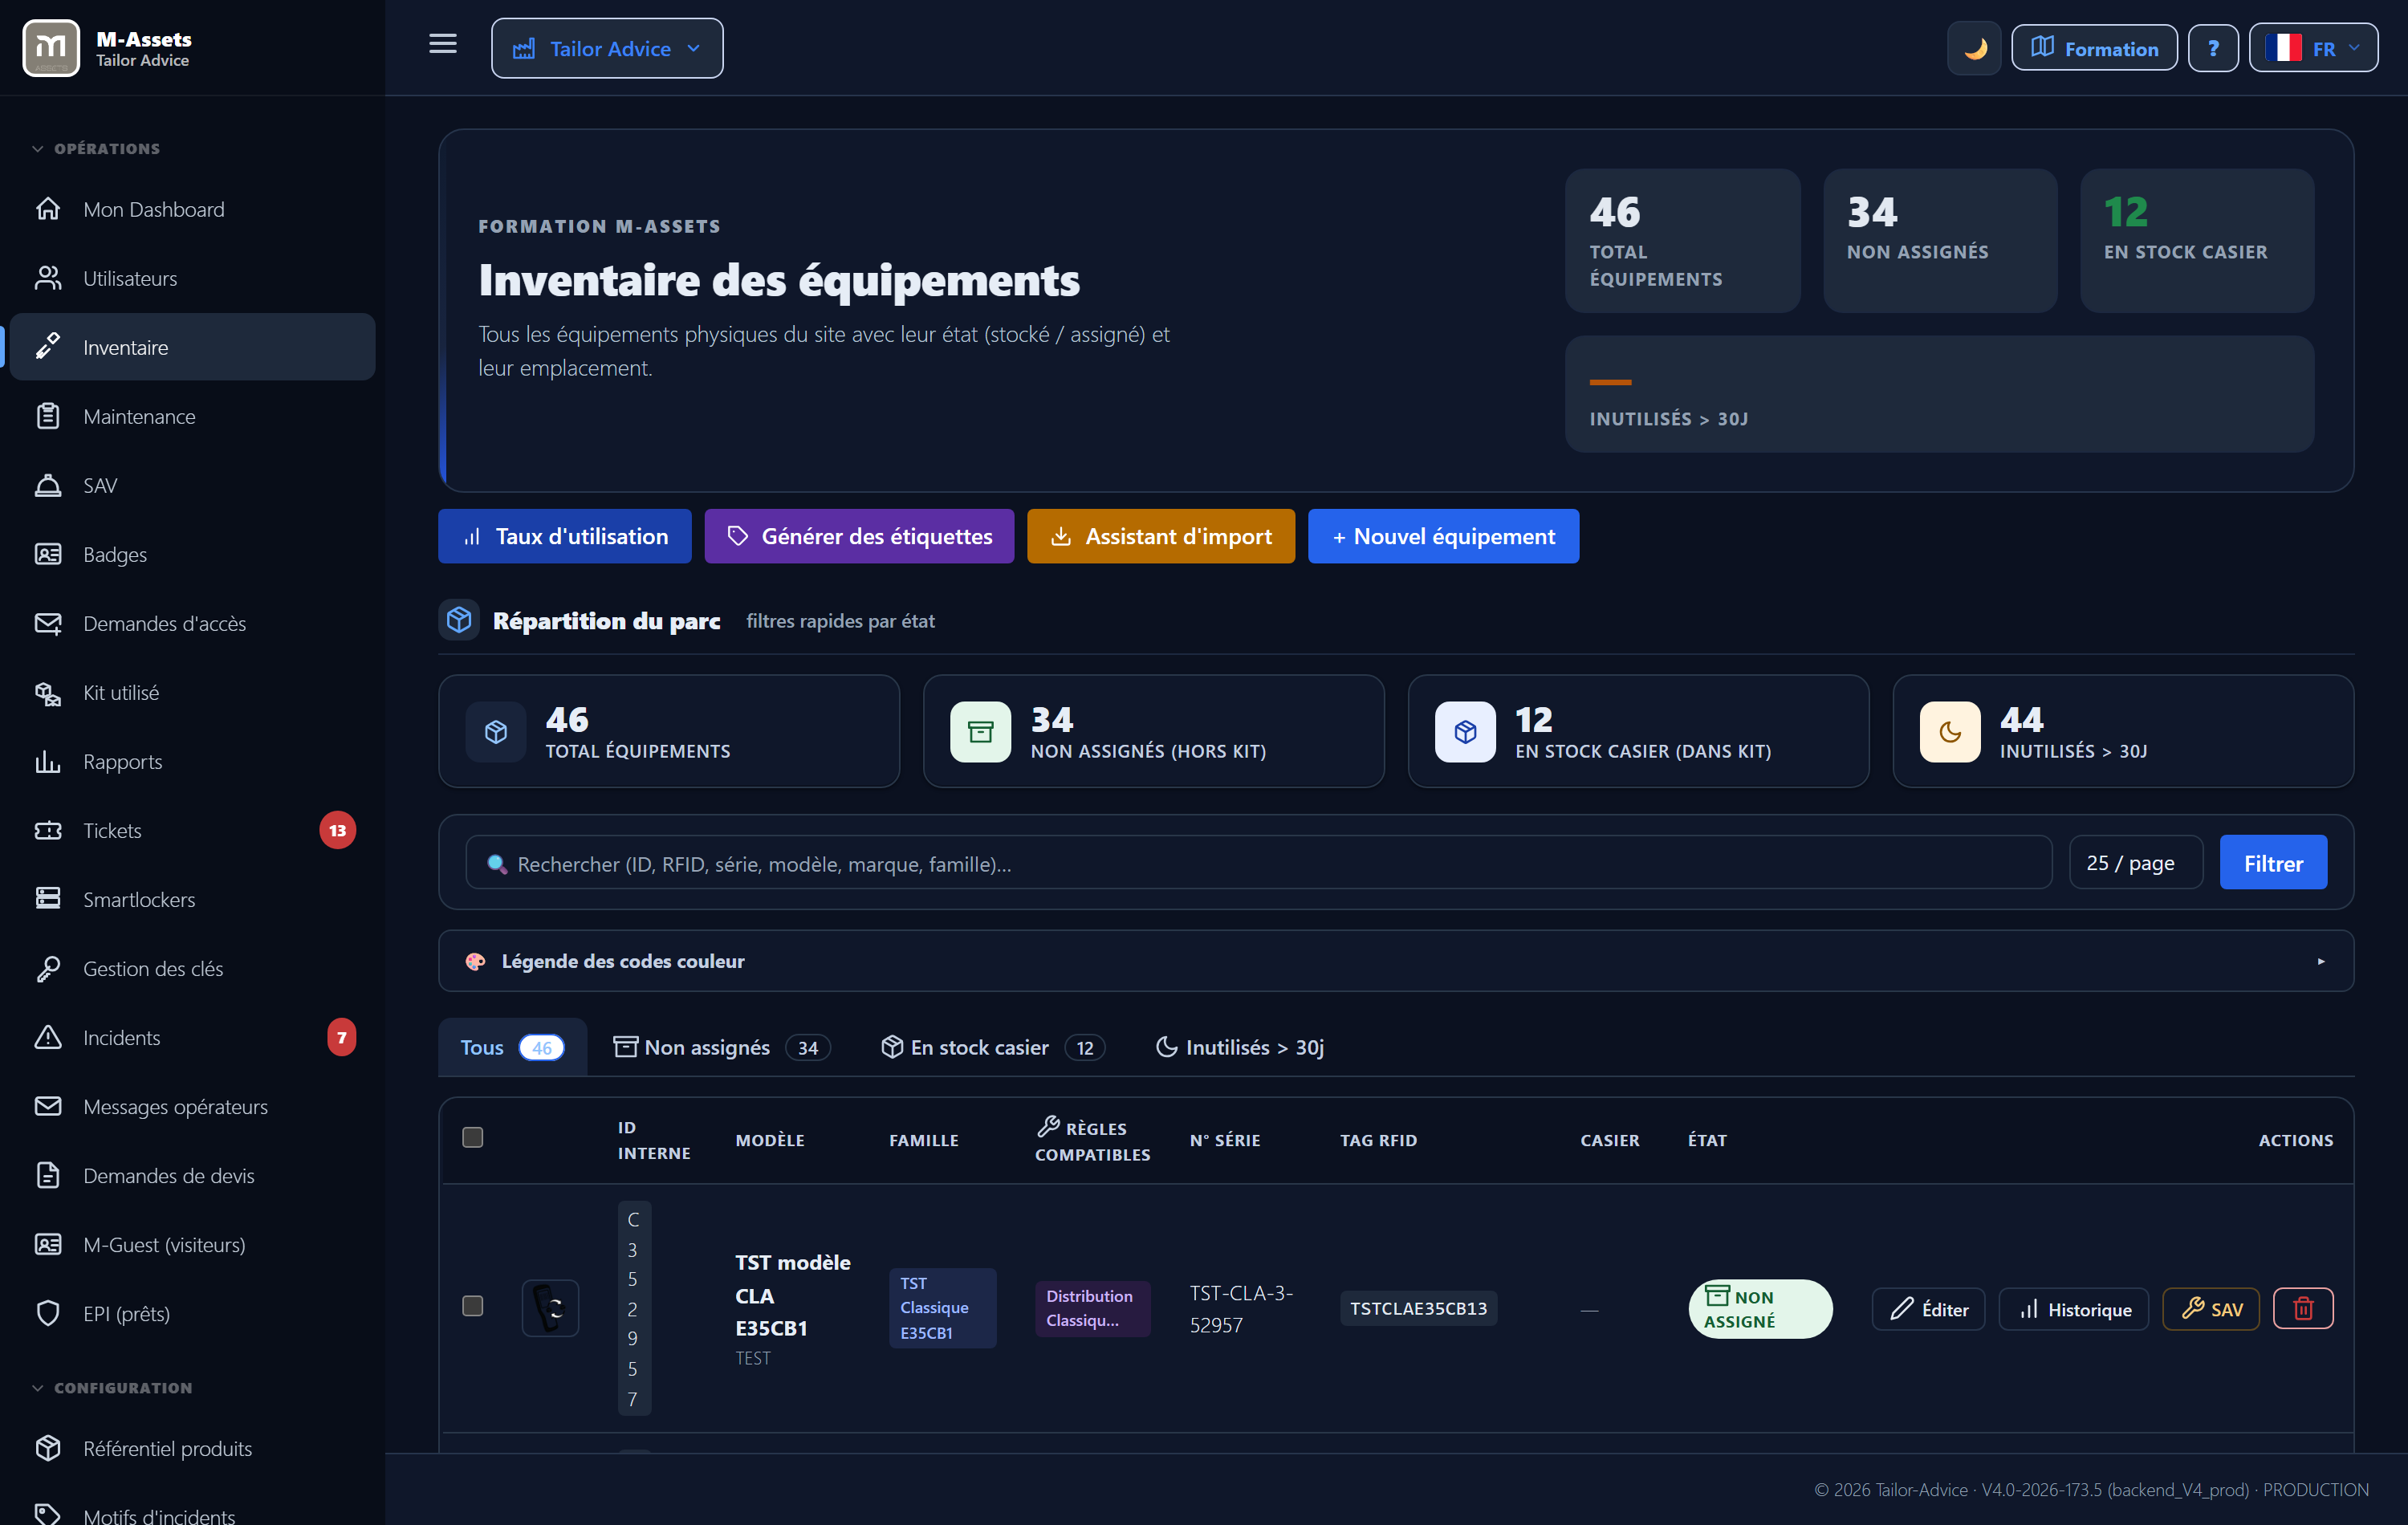
Task: Tick the checkbox for TST modèle CLA E35CB1
Action: 473,1306
